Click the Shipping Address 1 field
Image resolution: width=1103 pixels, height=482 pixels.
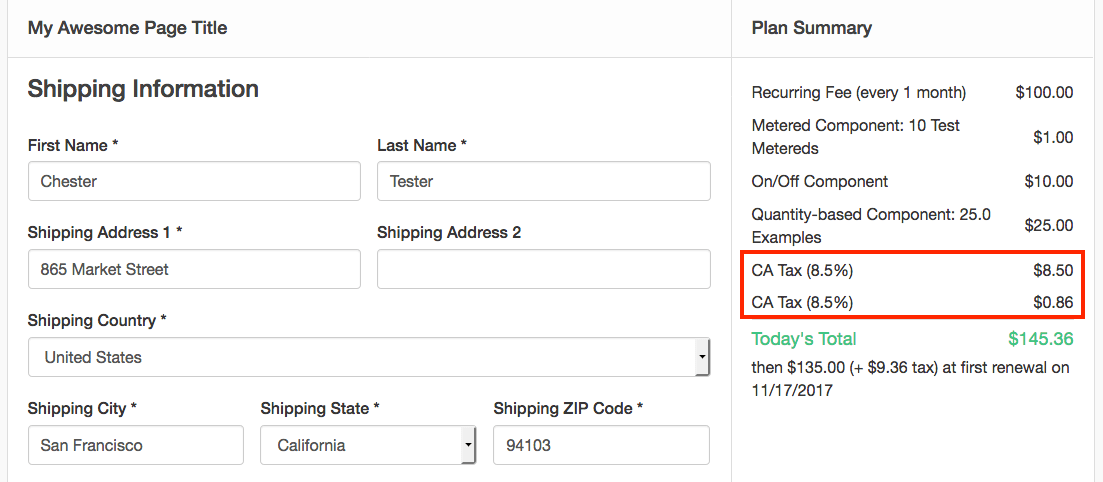point(194,269)
